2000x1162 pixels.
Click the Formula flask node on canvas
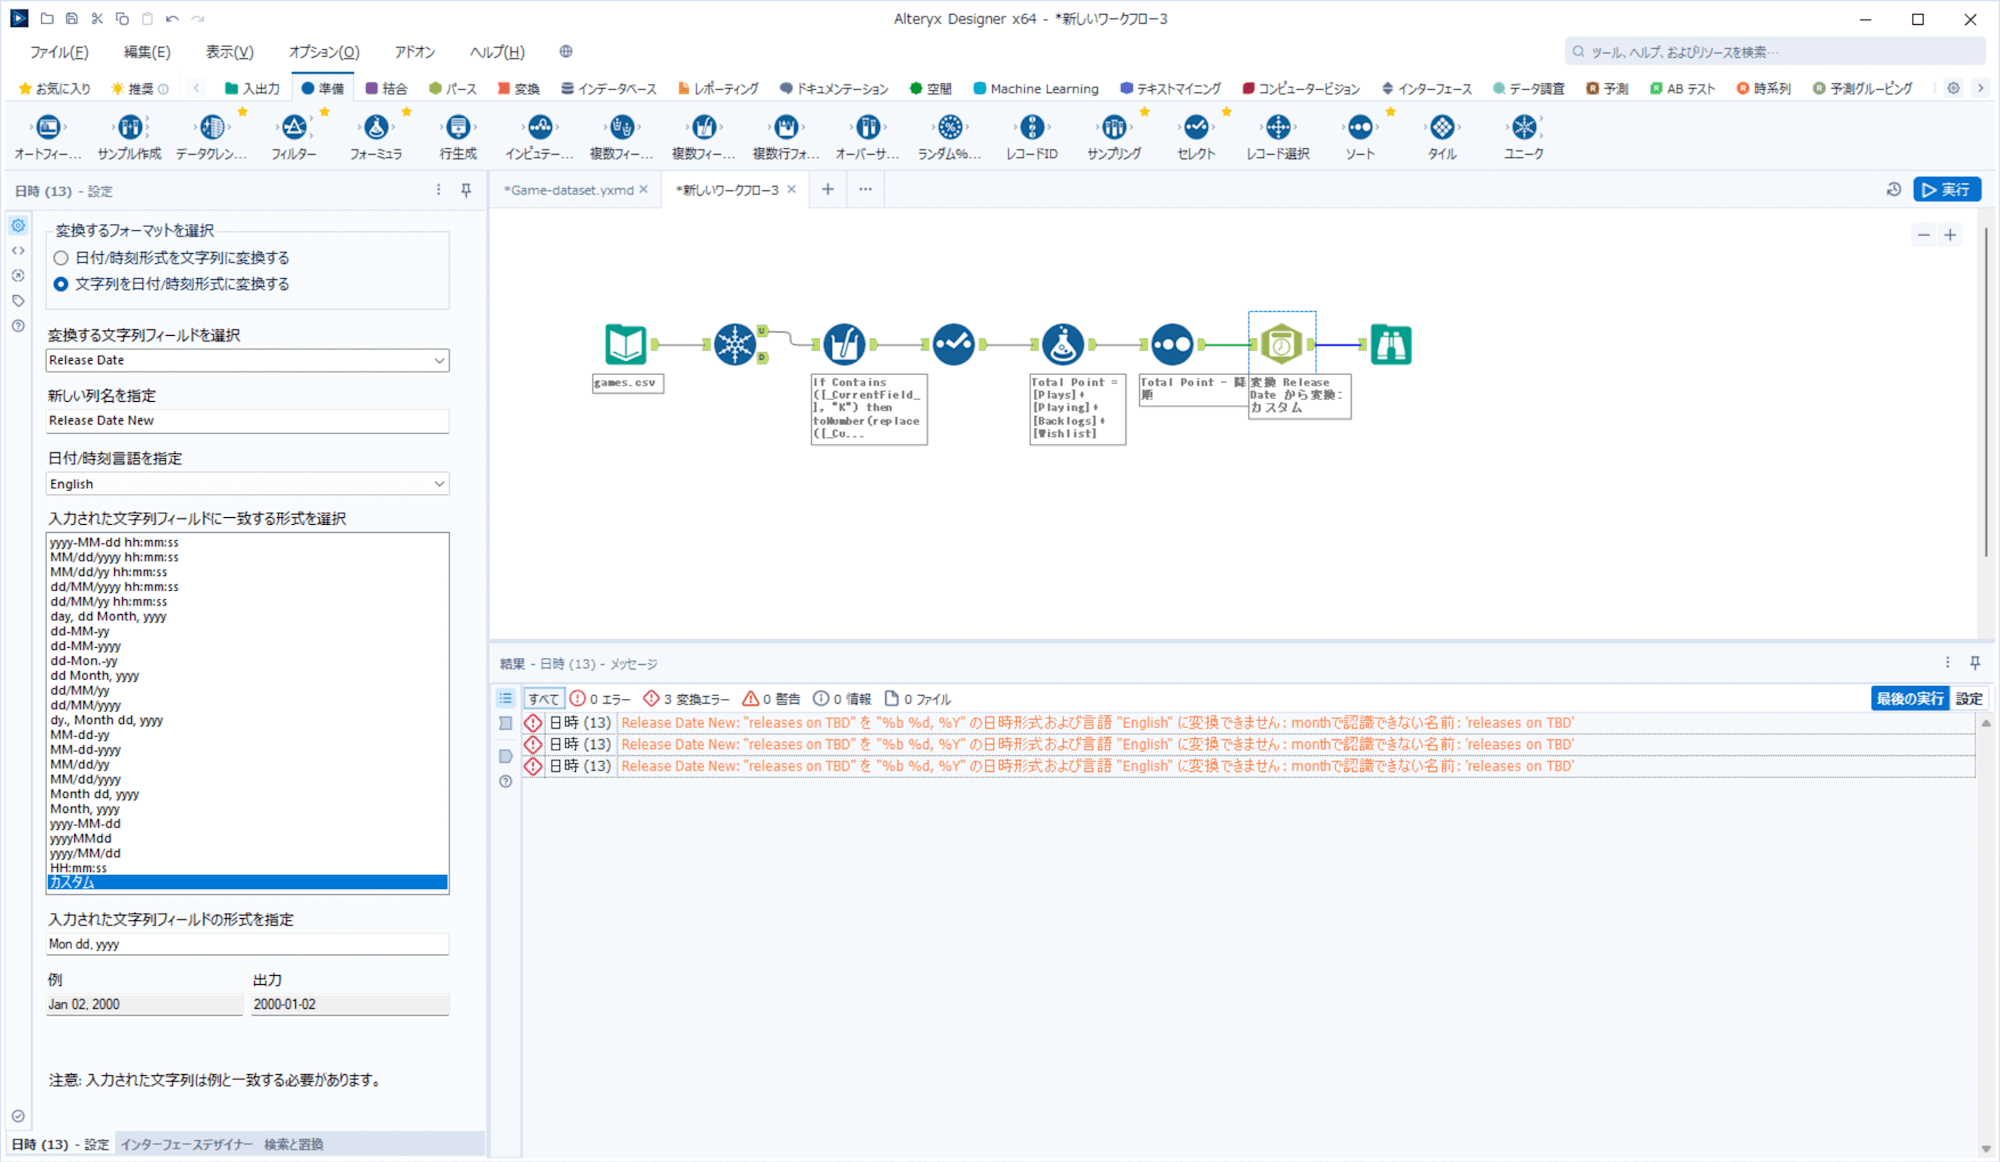coord(1063,345)
